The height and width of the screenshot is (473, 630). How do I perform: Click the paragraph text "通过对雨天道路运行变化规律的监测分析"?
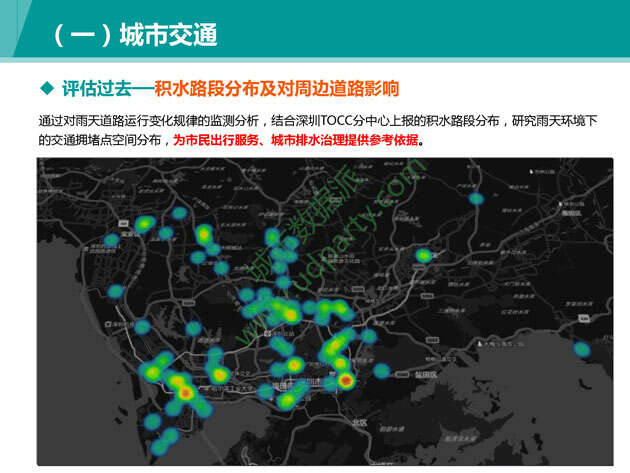[x=148, y=121]
